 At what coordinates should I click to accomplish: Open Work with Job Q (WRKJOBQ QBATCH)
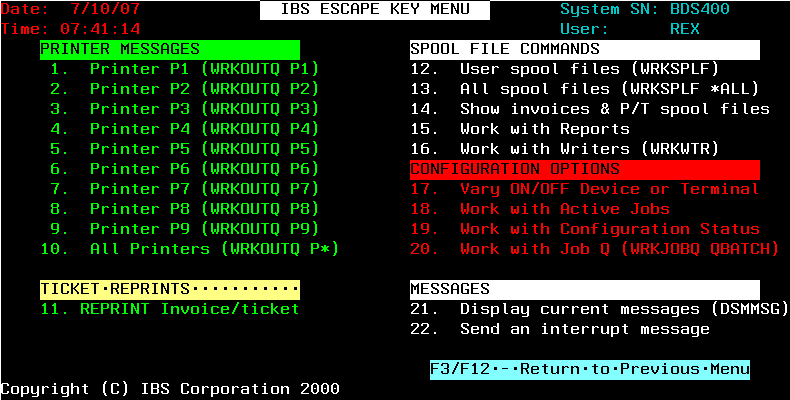pyautogui.click(x=595, y=249)
